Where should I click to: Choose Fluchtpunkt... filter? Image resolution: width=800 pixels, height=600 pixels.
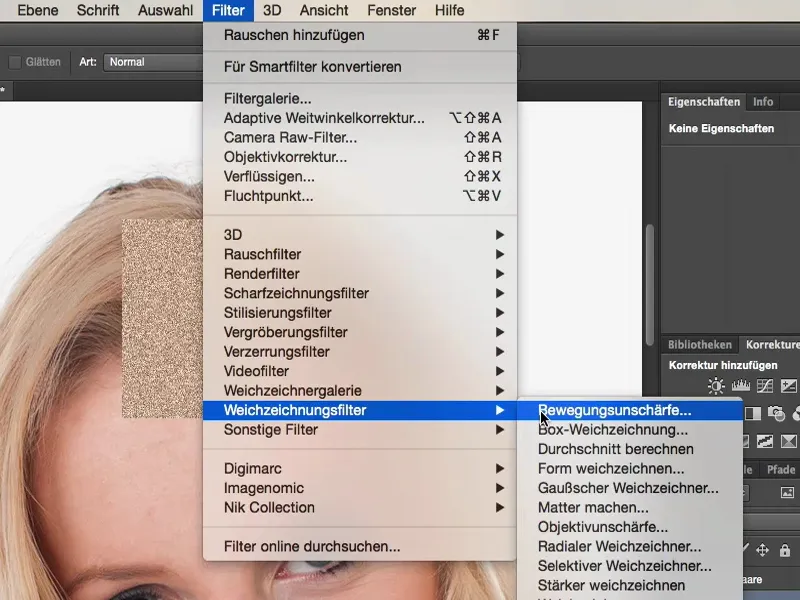coord(360,196)
